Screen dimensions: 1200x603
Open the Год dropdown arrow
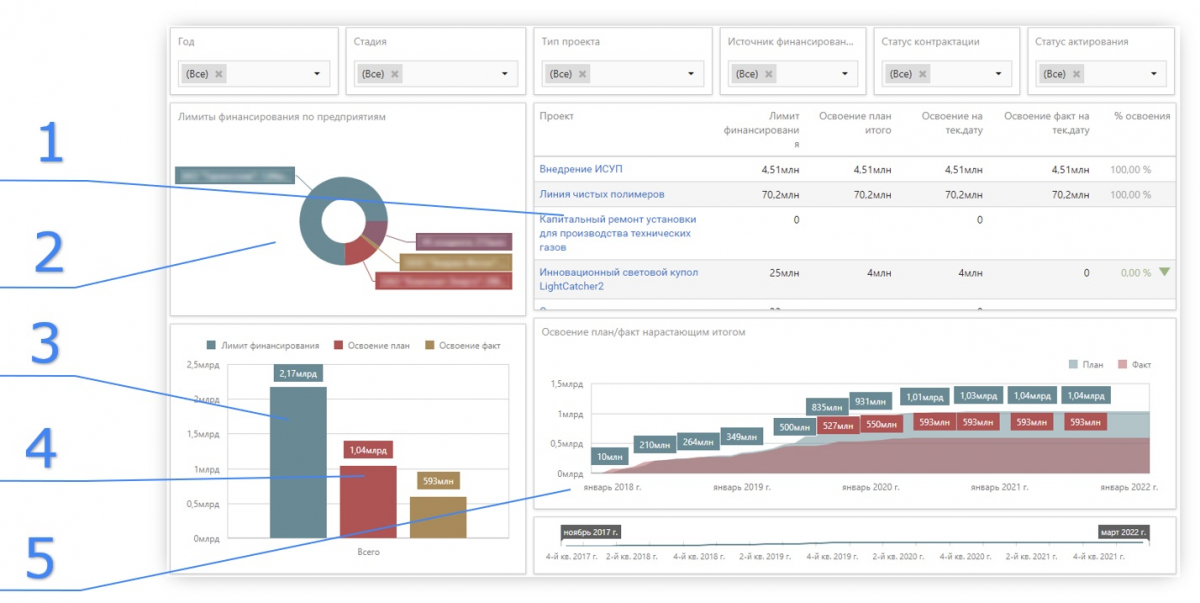click(317, 74)
